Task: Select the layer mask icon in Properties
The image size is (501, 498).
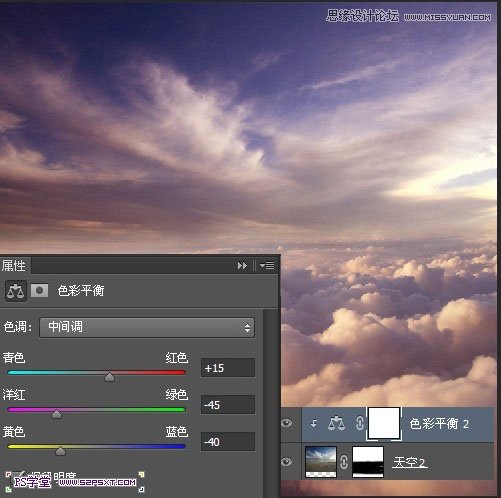Action: coord(39,291)
